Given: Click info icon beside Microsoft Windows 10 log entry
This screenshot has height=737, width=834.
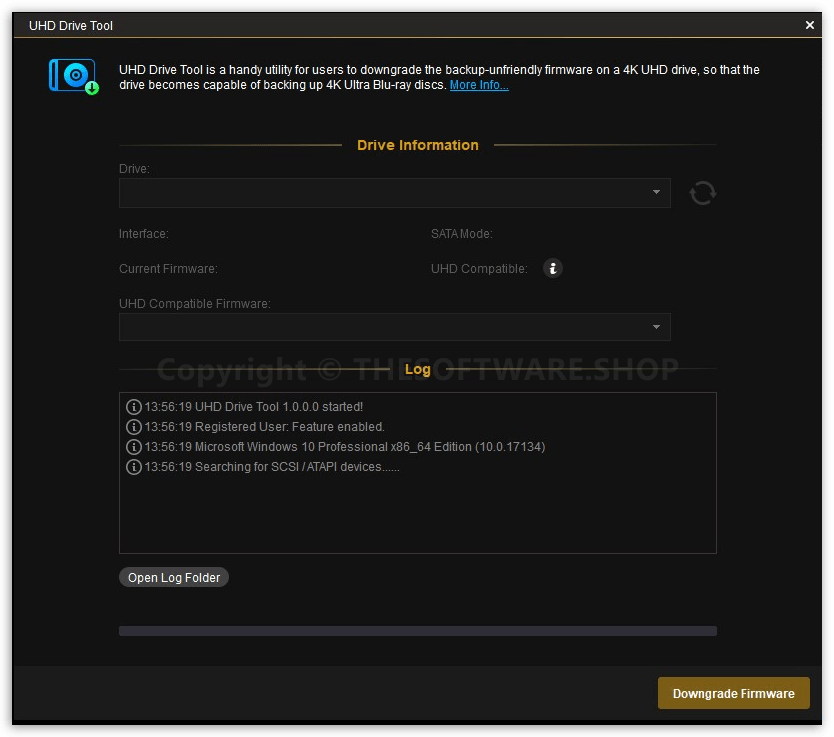Looking at the screenshot, I should point(134,447).
